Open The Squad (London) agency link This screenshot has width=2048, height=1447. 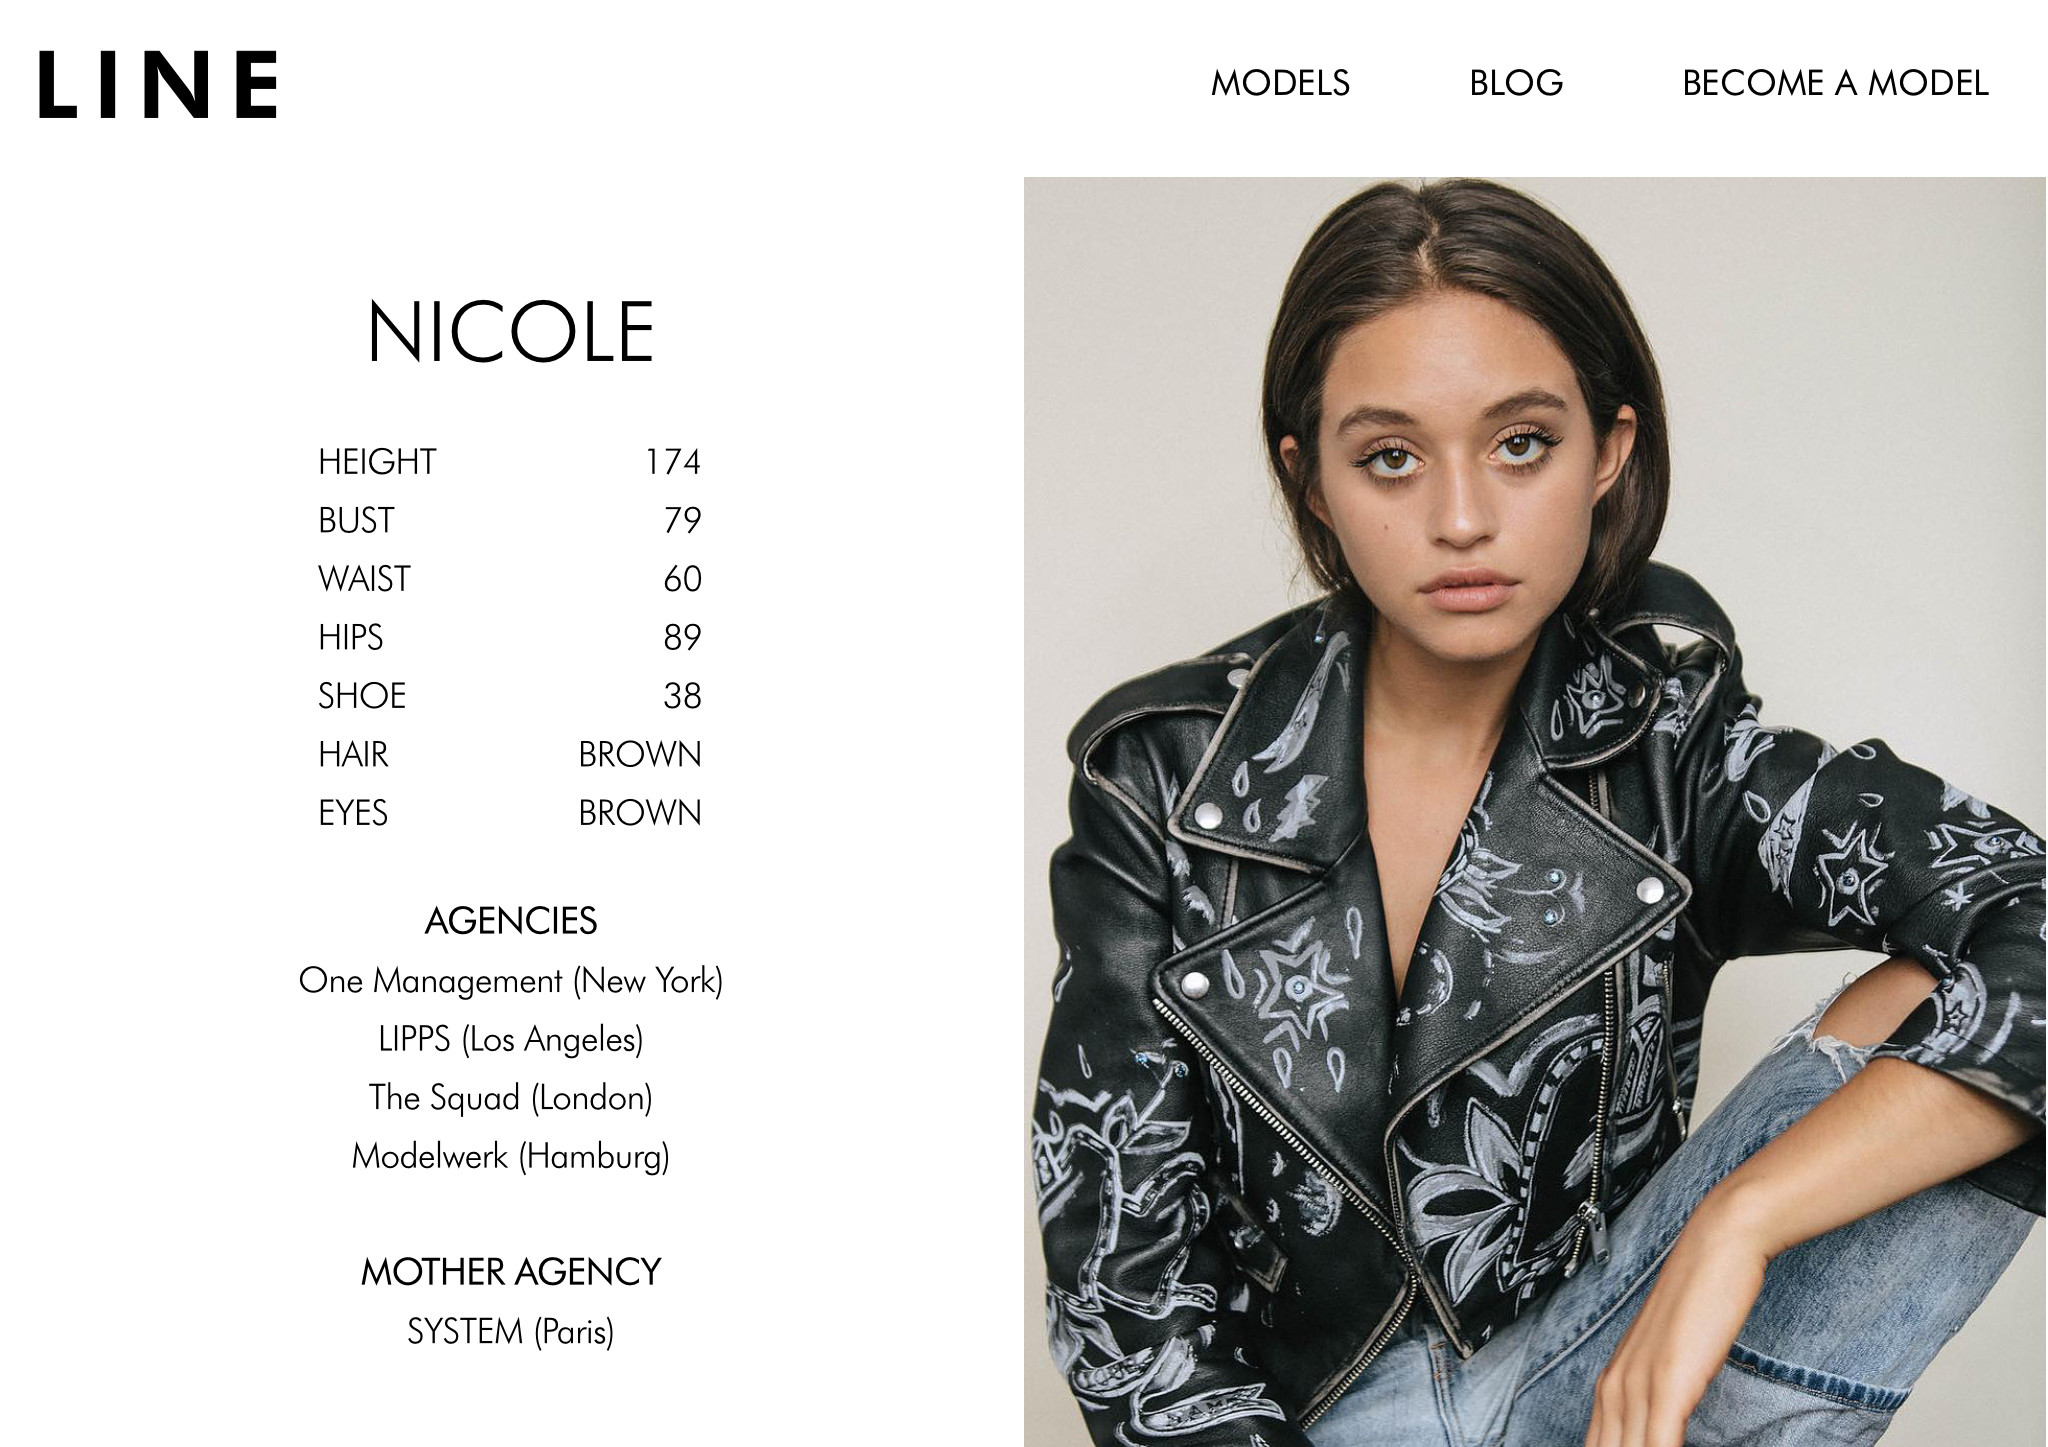[511, 1098]
